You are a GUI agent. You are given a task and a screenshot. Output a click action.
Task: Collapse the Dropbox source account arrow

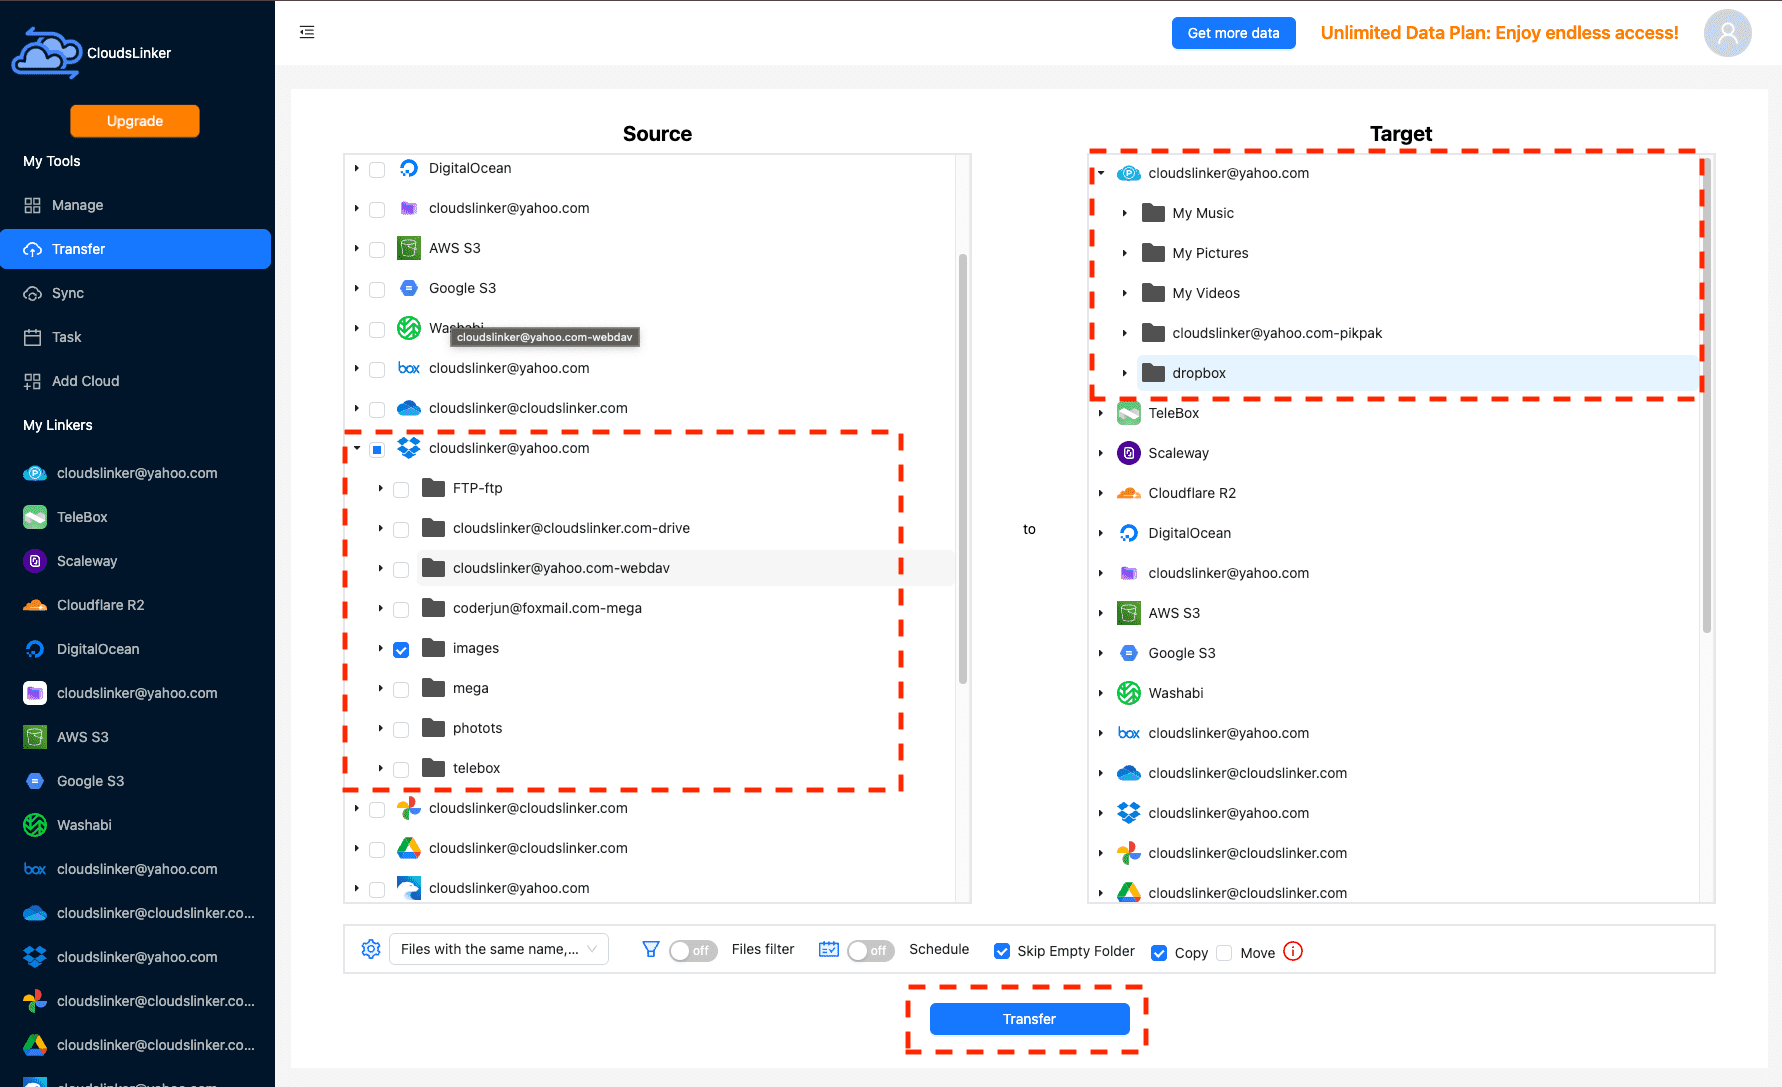coord(357,448)
